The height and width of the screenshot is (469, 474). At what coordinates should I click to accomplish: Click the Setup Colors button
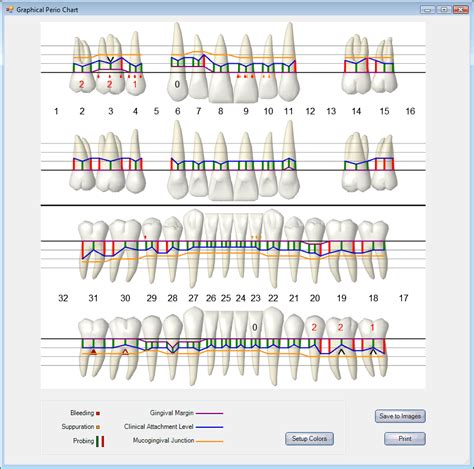[309, 439]
